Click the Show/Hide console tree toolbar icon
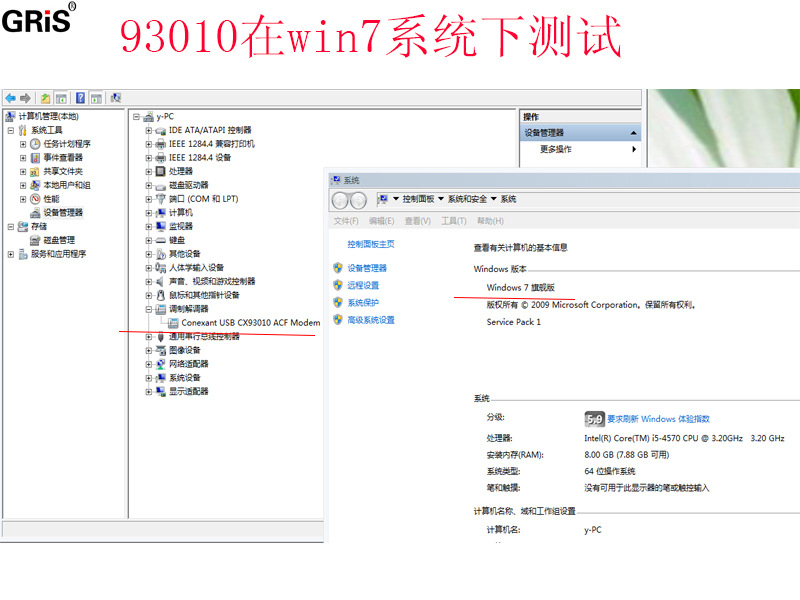This screenshot has height=600, width=800. [61, 98]
